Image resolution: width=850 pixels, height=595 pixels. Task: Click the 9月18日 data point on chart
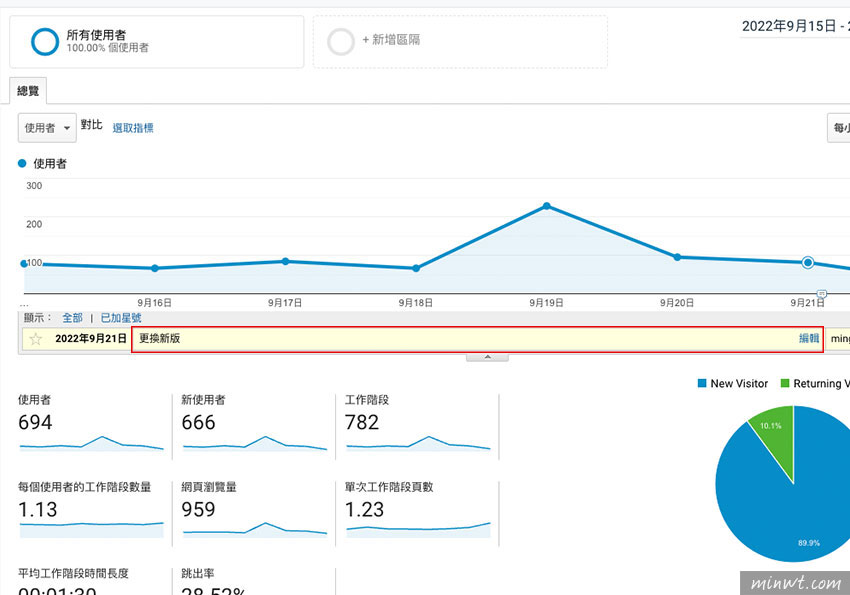click(x=416, y=268)
